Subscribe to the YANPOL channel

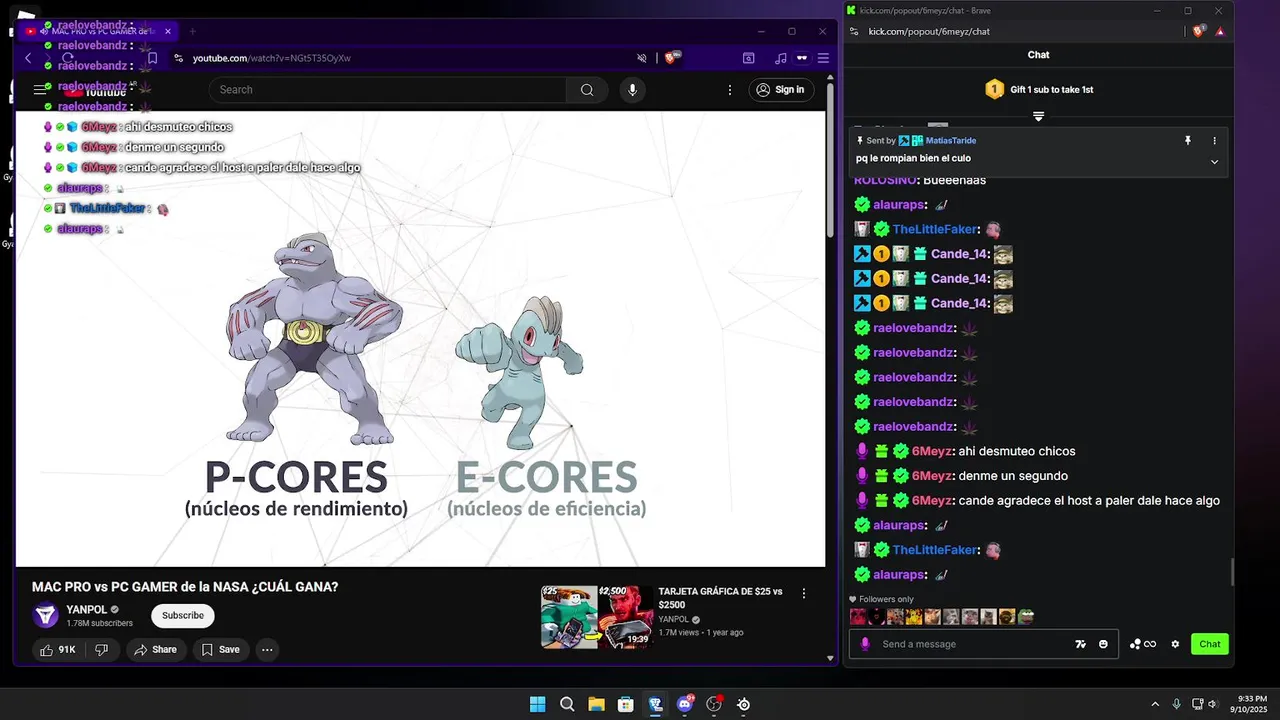coord(183,616)
